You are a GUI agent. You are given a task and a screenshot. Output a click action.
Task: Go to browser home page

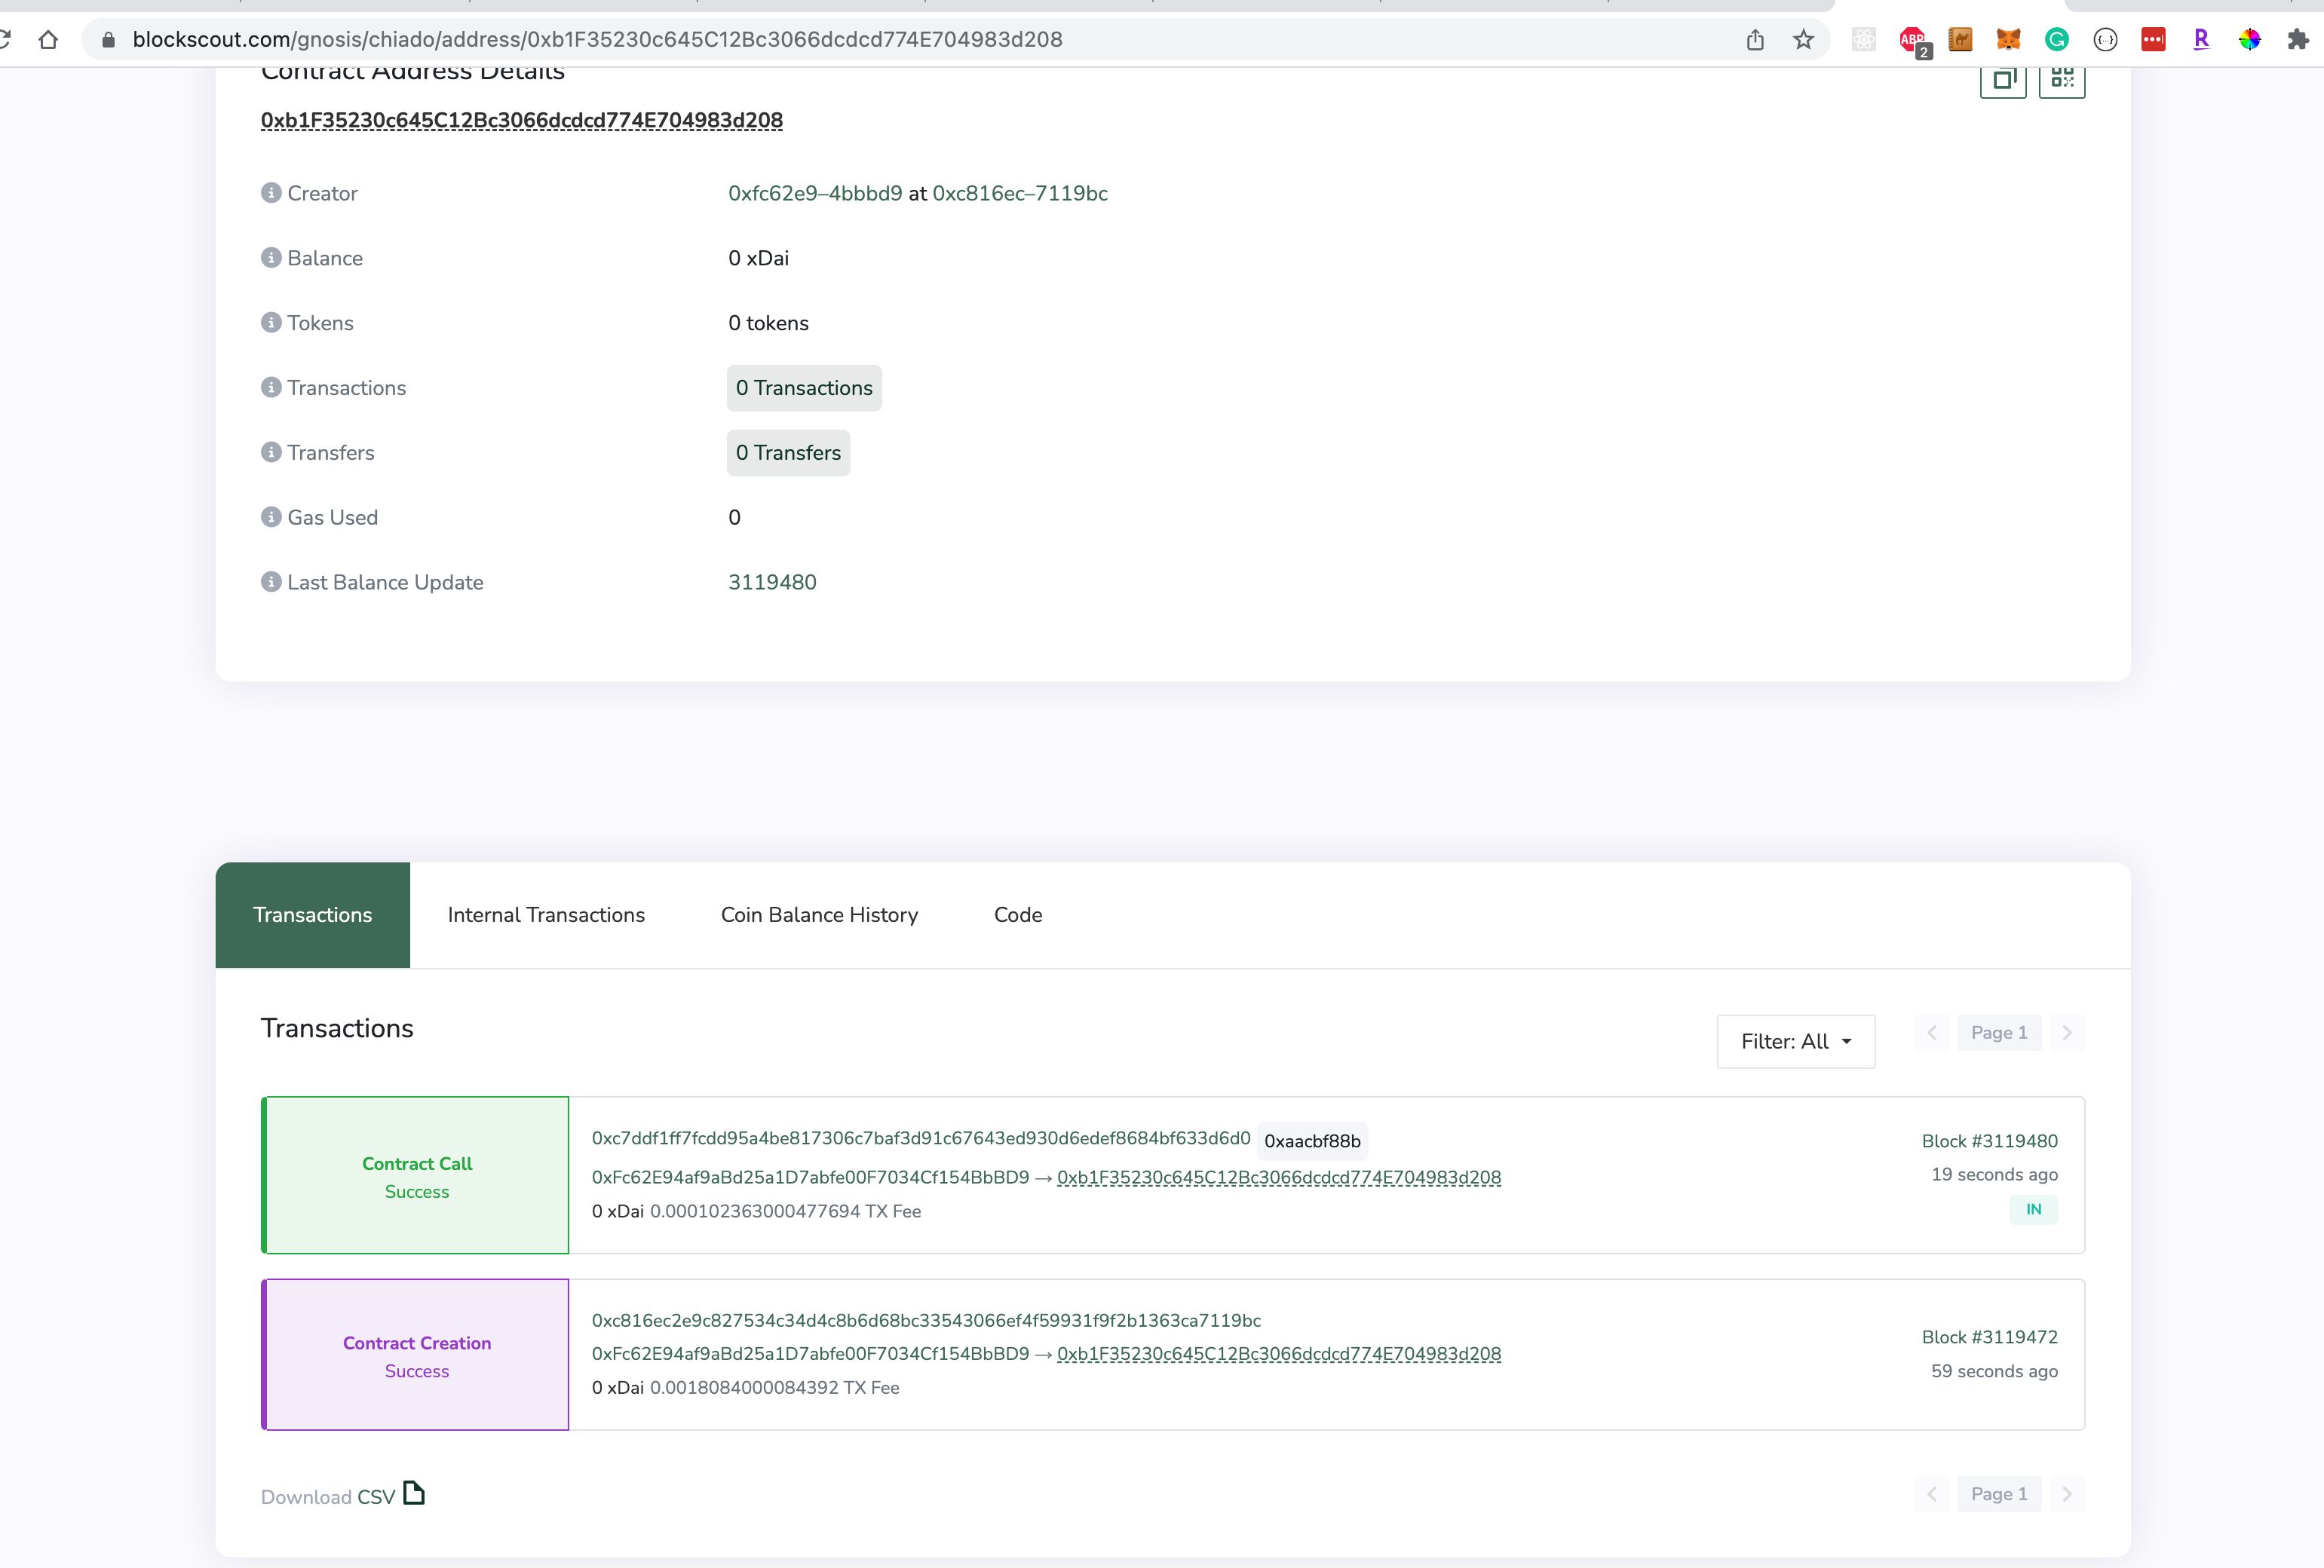point(48,40)
